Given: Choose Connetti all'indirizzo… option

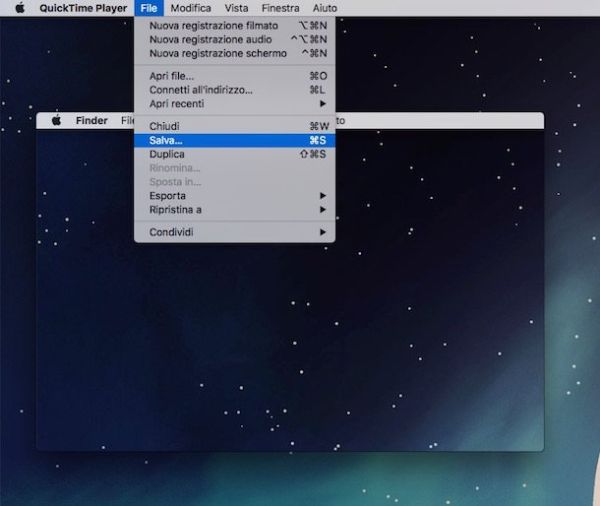Looking at the screenshot, I should (x=200, y=89).
